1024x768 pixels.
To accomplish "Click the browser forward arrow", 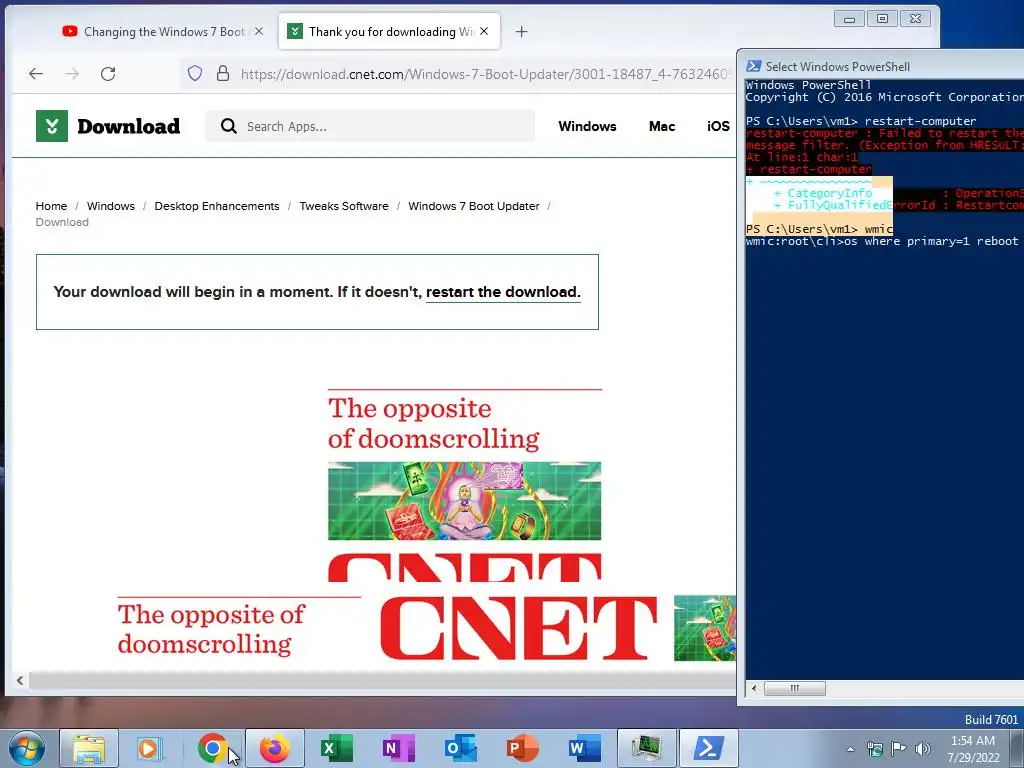I will pyautogui.click(x=72, y=74).
